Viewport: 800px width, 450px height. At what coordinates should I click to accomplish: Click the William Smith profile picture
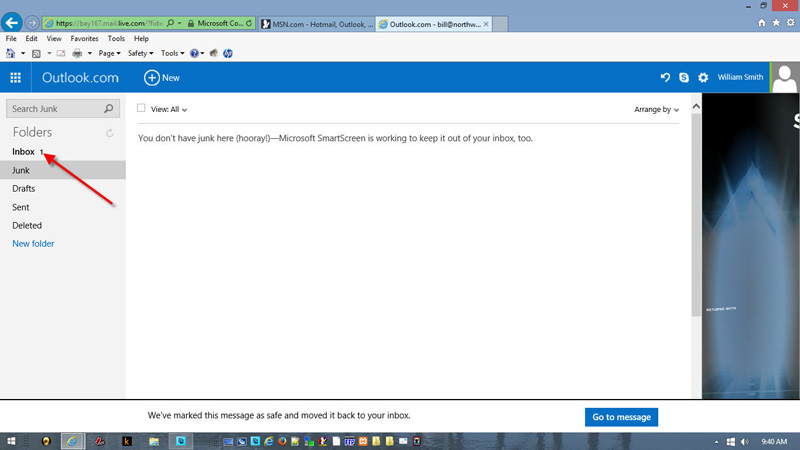[785, 78]
